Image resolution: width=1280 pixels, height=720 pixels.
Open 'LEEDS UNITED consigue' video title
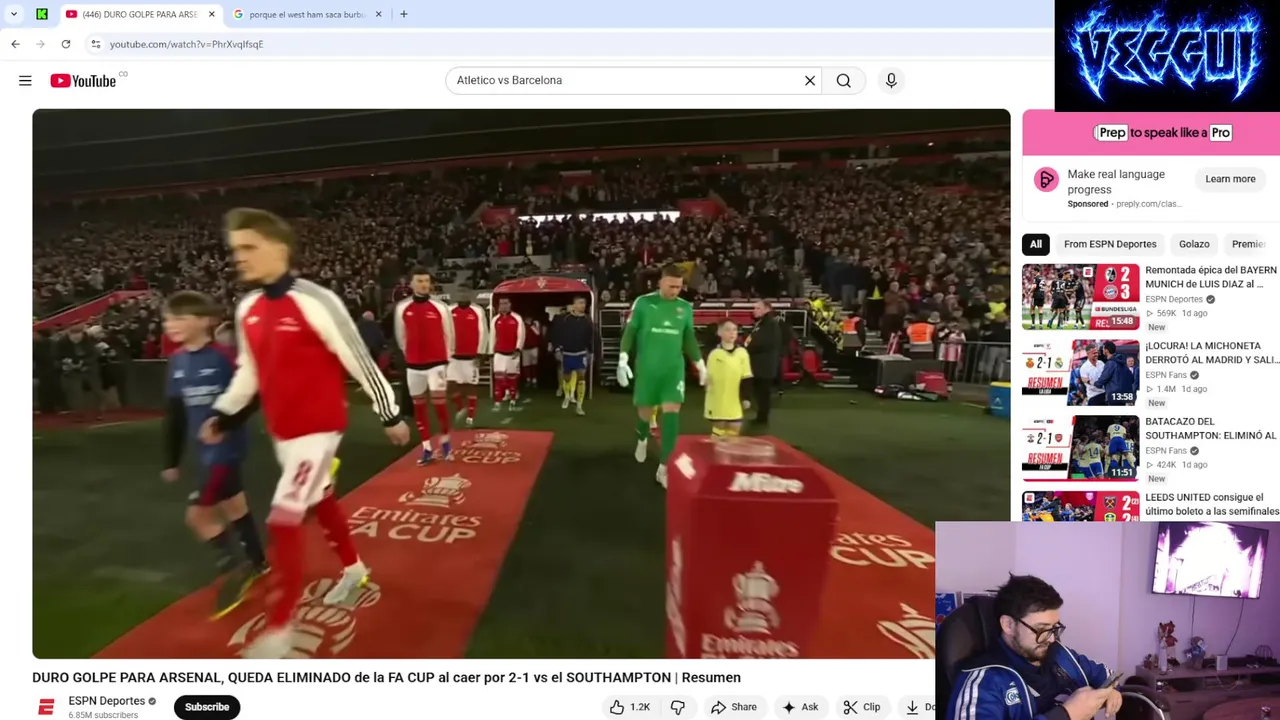coord(1212,504)
